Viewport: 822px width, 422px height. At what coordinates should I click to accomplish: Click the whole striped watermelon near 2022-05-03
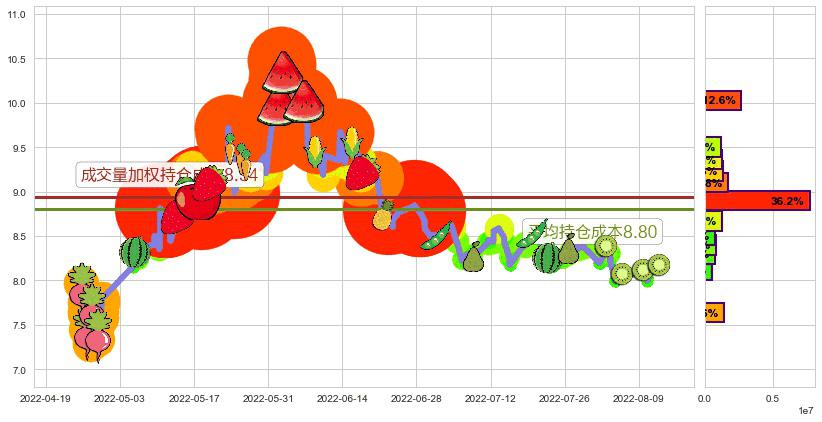pos(135,252)
